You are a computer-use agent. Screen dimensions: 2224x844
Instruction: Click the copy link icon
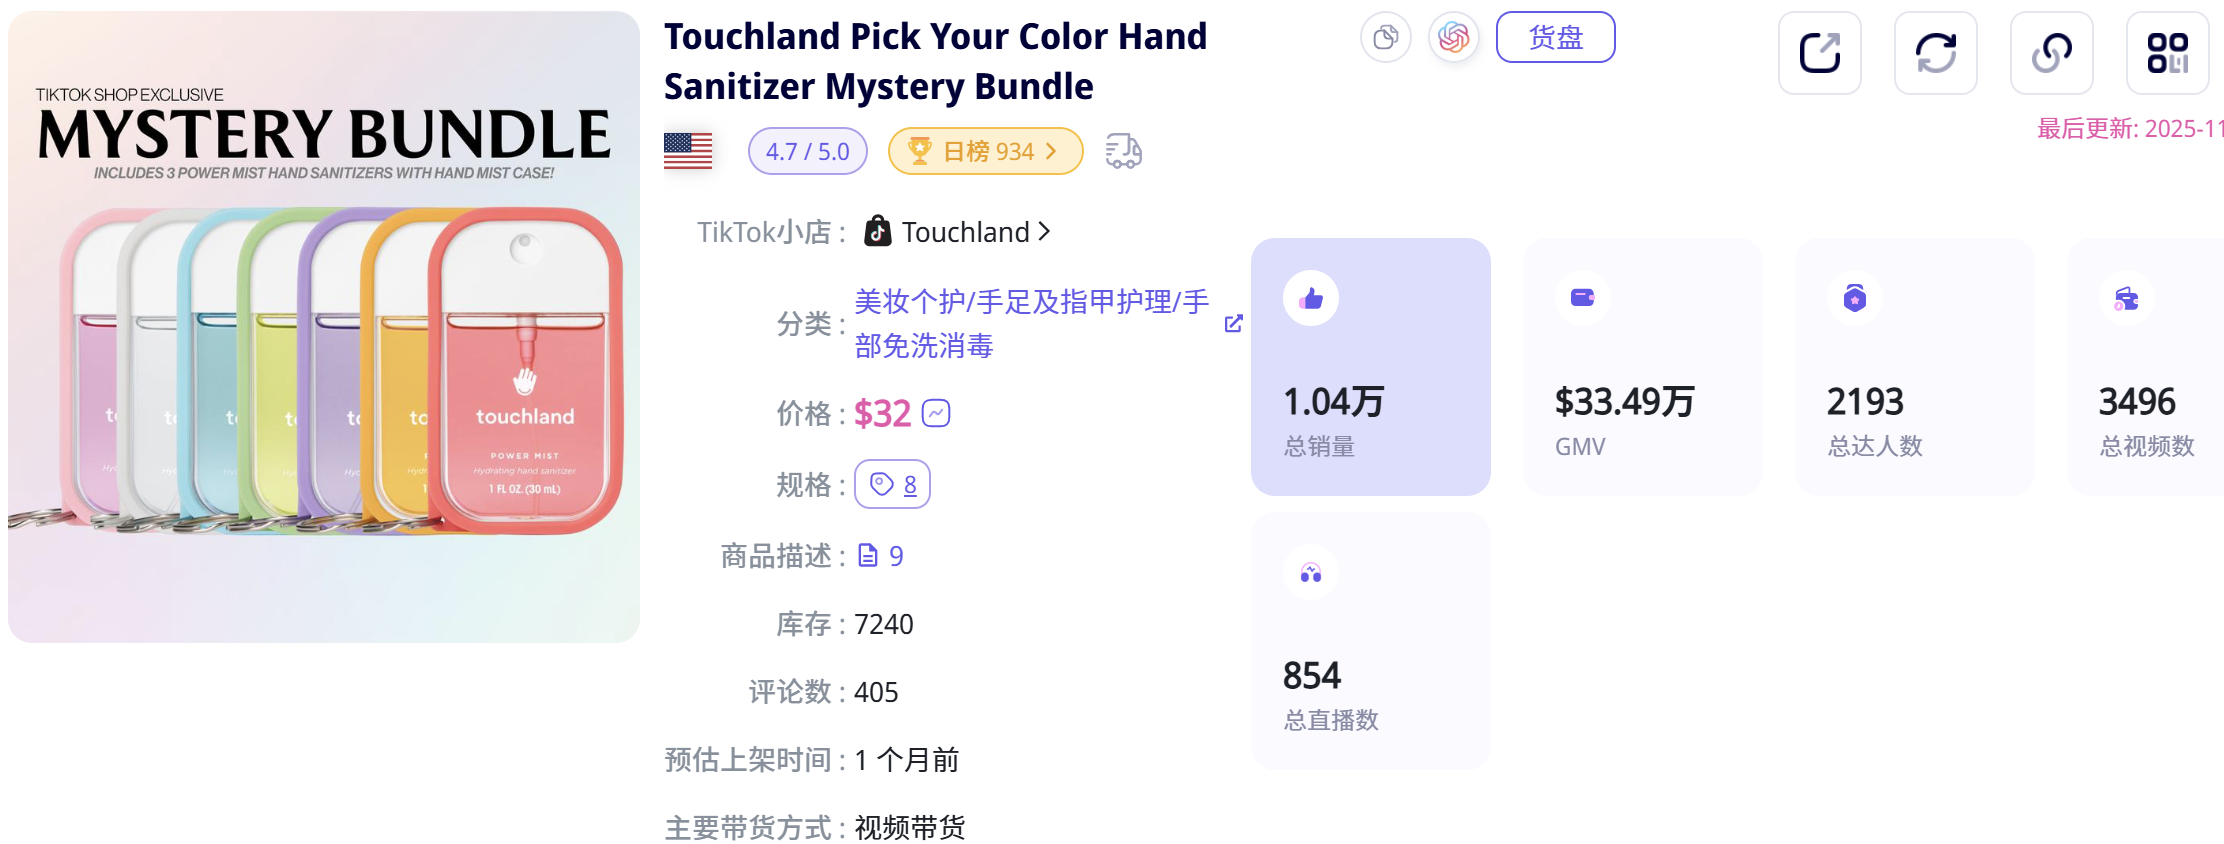(x=2052, y=53)
